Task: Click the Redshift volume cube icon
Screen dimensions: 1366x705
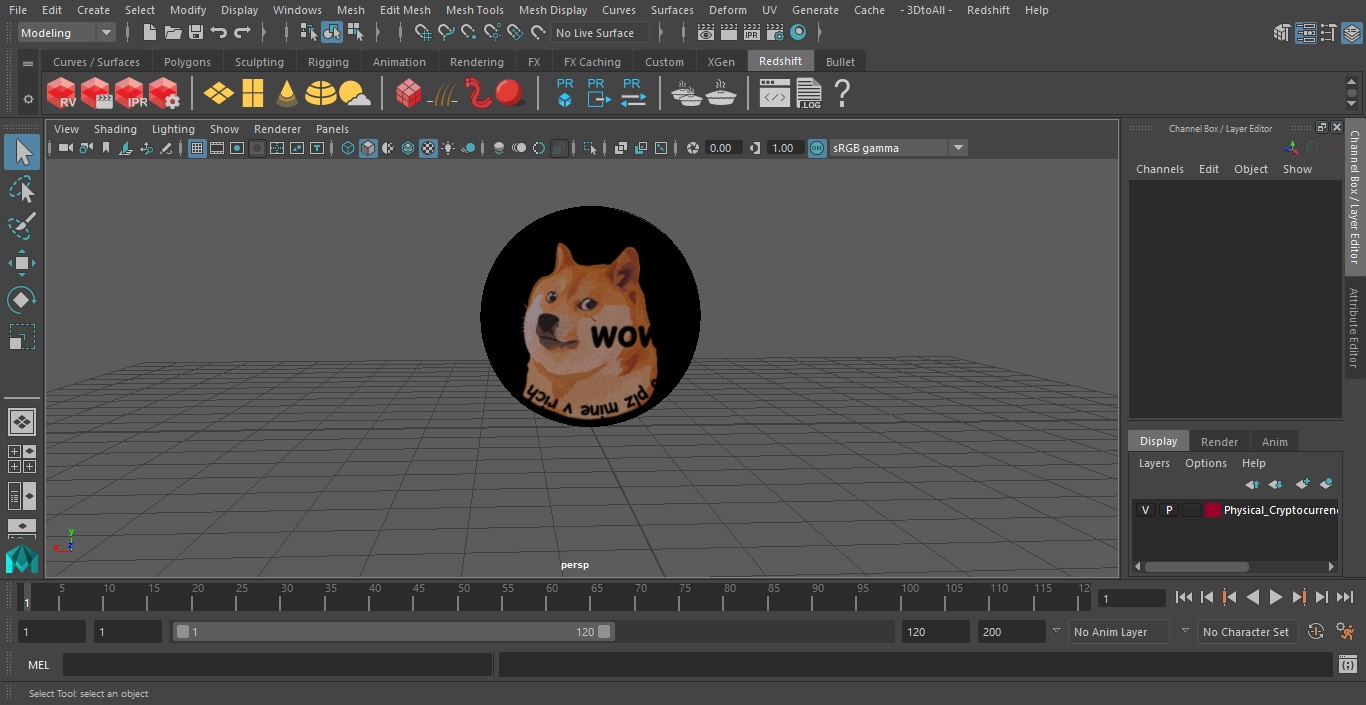Action: (x=408, y=94)
